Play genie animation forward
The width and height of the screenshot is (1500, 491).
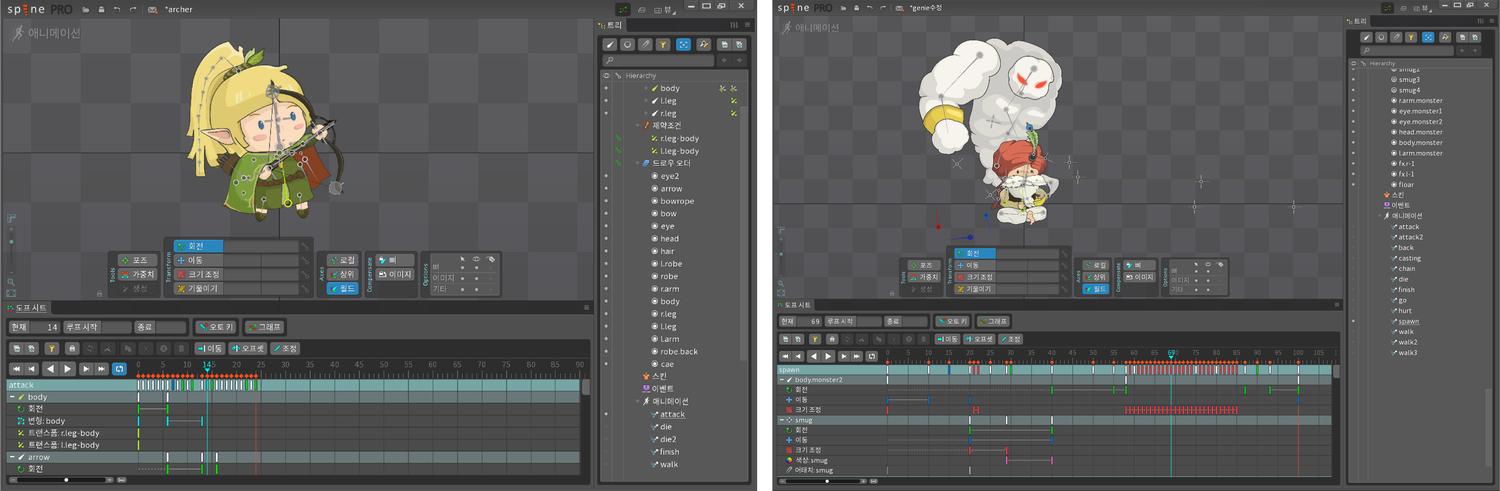pyautogui.click(x=828, y=356)
